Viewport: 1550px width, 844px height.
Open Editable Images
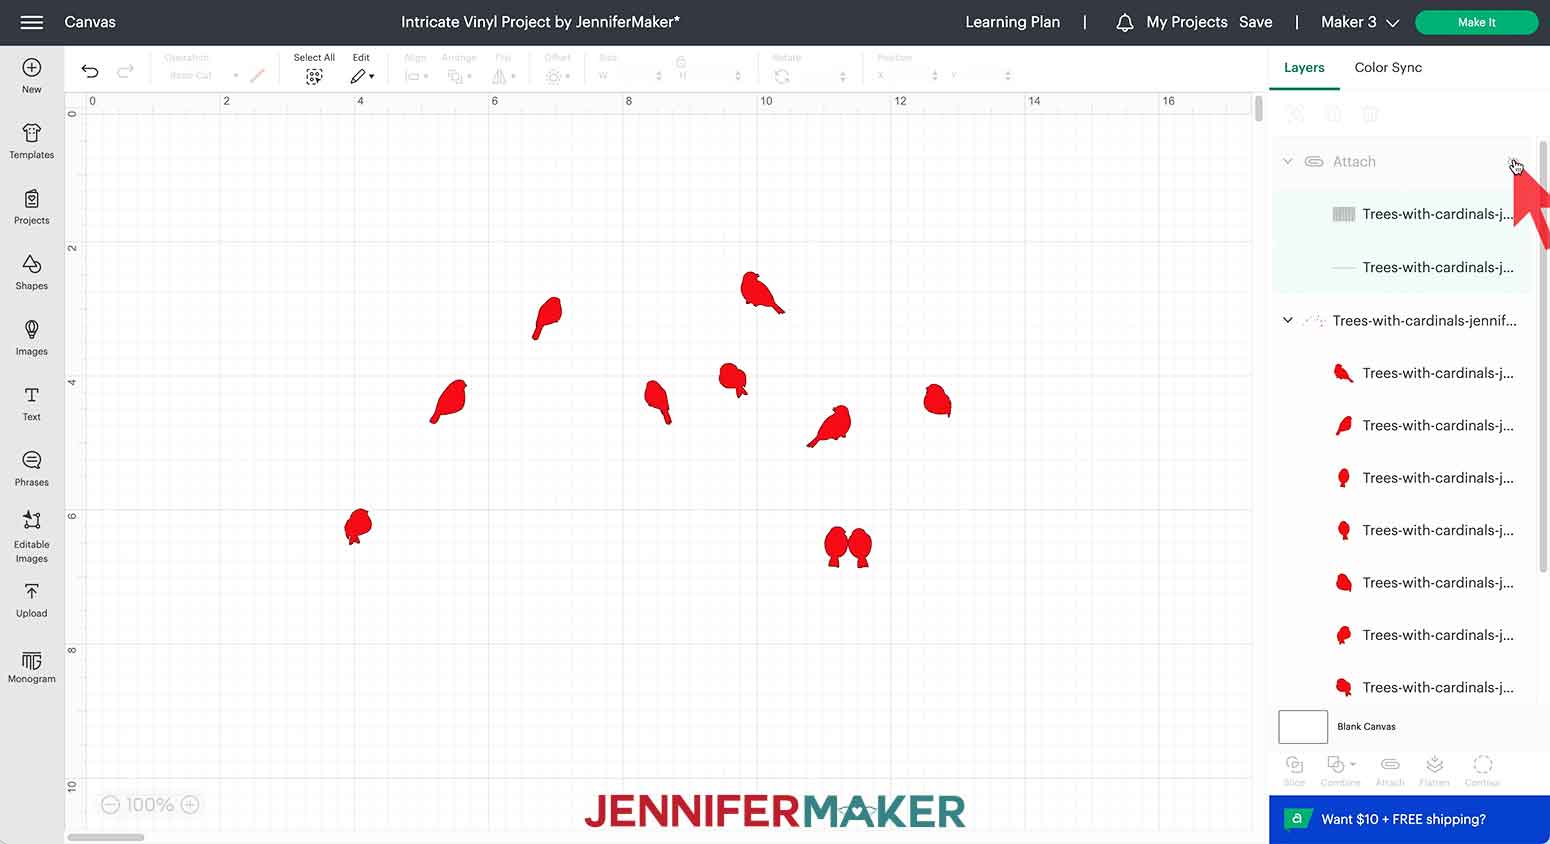tap(32, 536)
